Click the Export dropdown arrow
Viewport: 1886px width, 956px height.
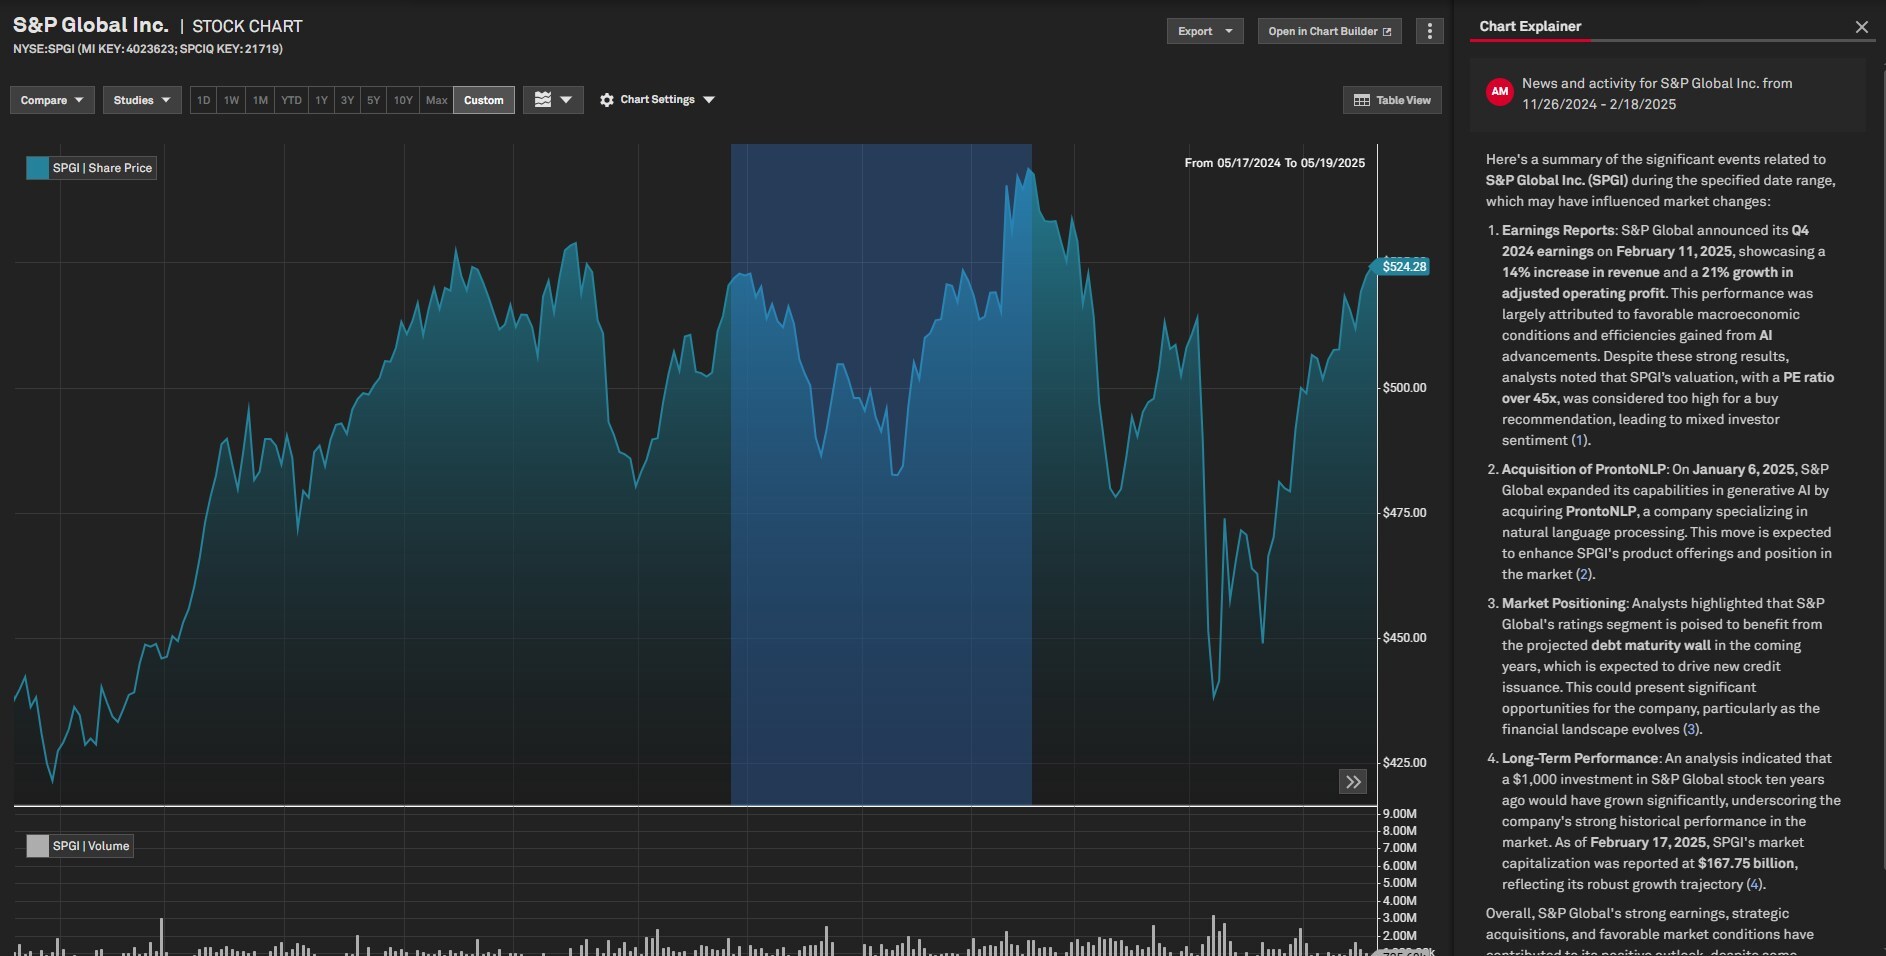pos(1229,32)
